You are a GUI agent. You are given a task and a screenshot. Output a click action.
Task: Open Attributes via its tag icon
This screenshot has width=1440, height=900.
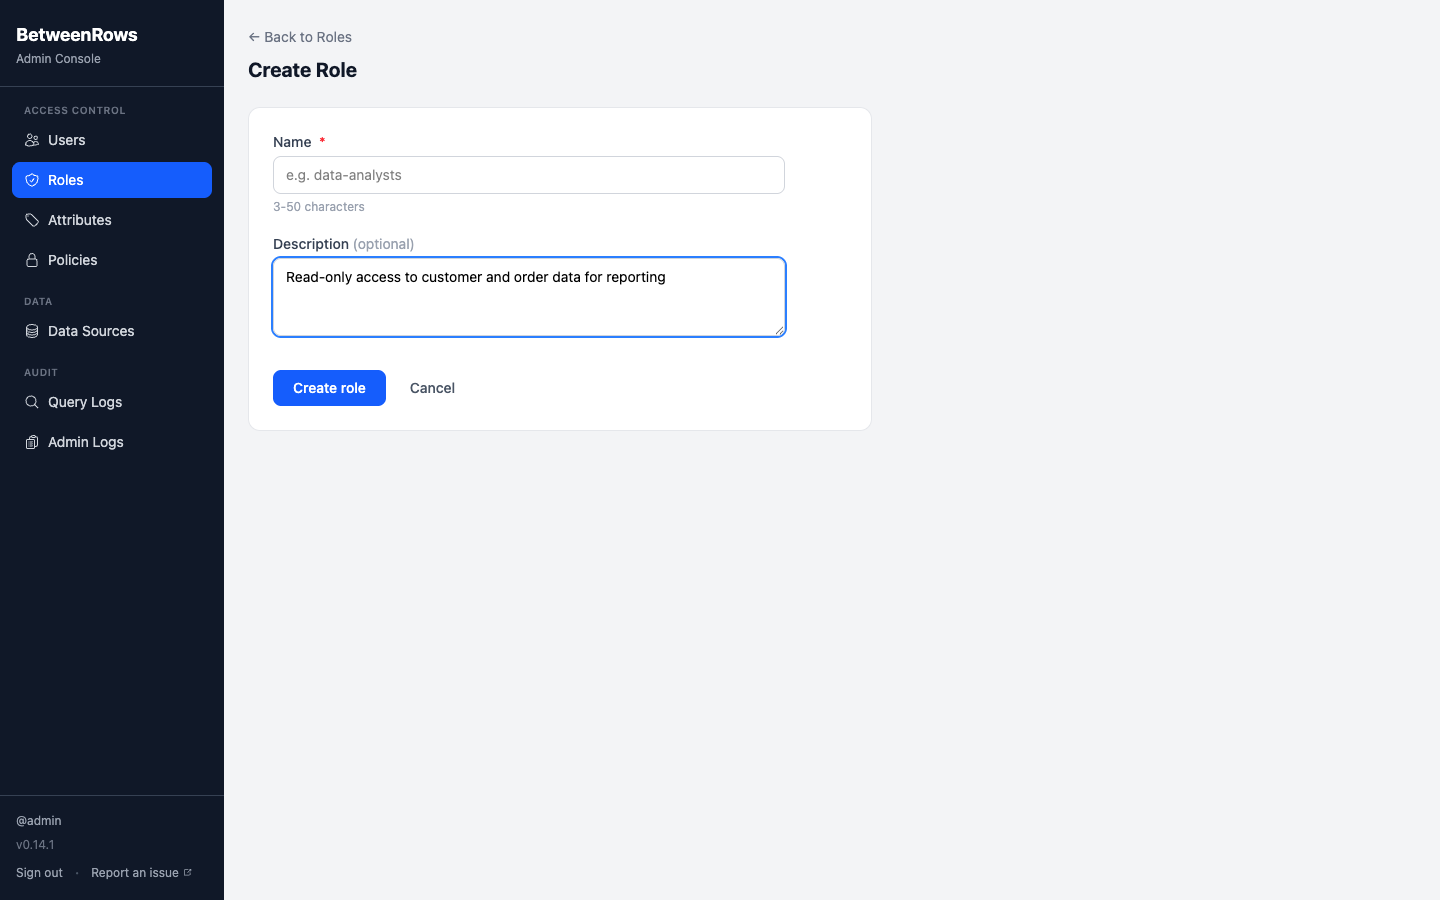tap(32, 220)
